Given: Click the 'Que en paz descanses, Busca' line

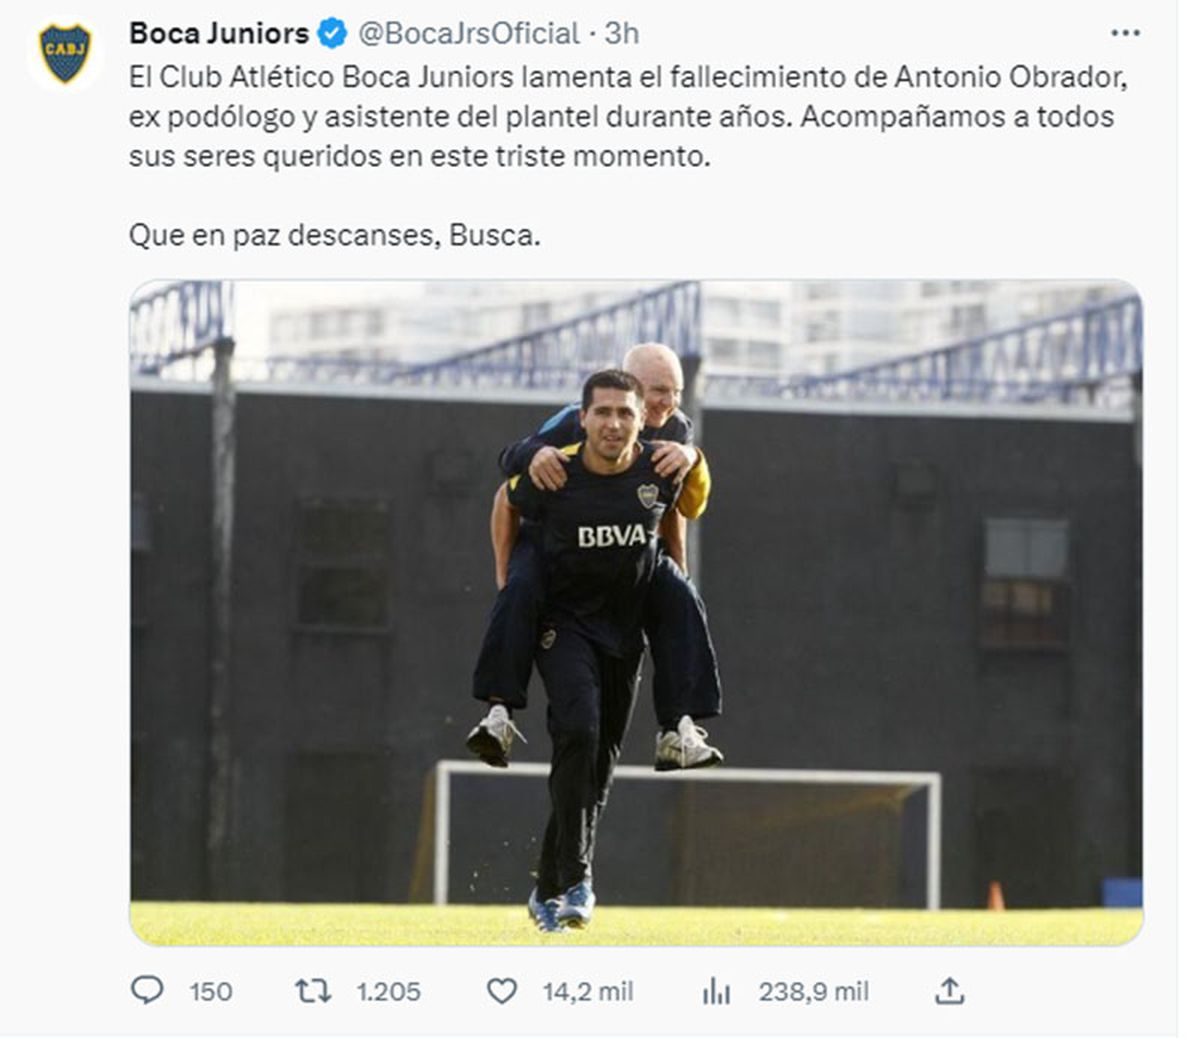Looking at the screenshot, I should click(x=334, y=236).
